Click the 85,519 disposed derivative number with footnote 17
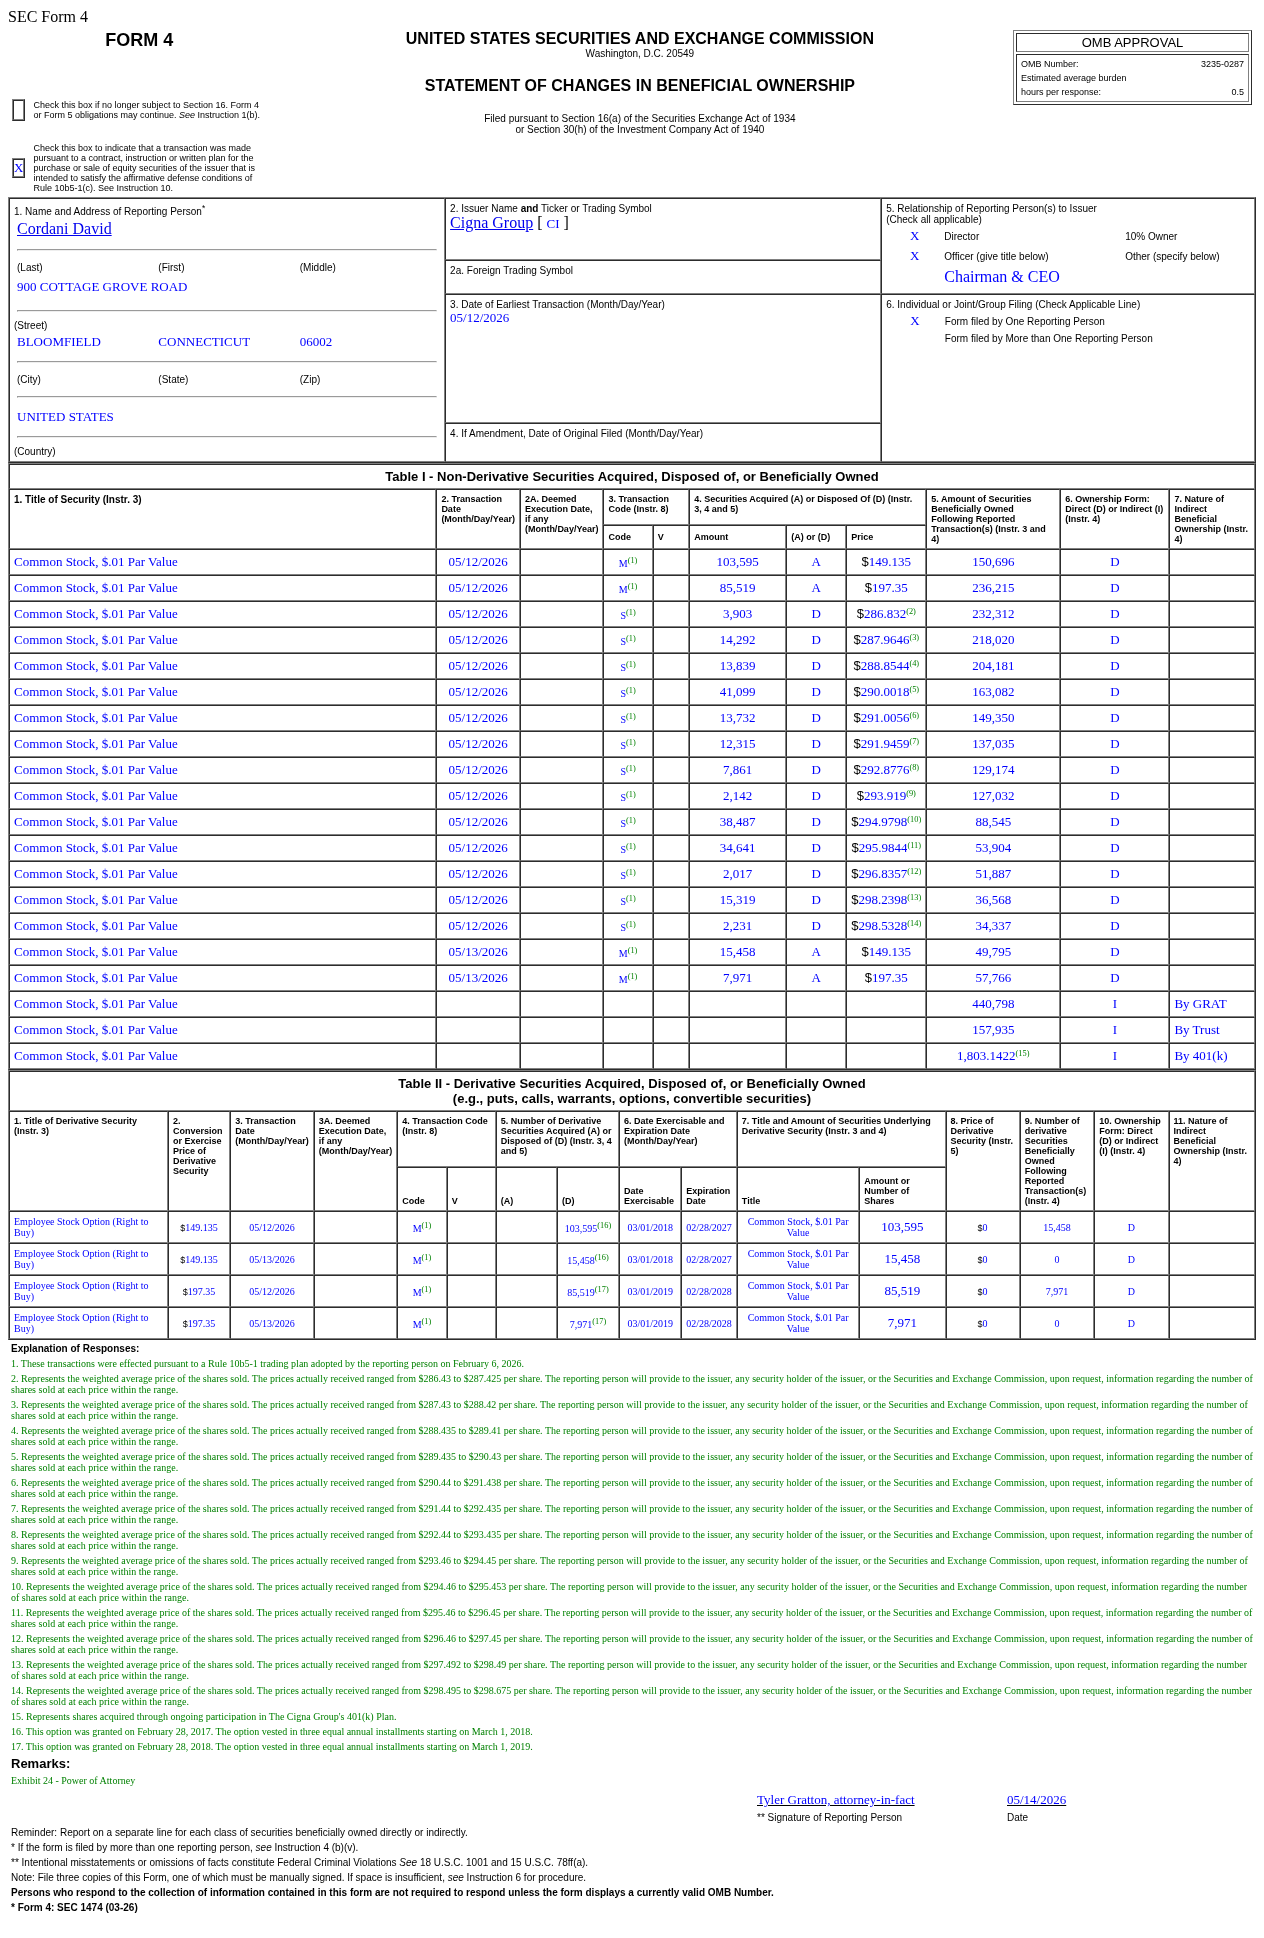The height and width of the screenshot is (1938, 1264). coord(588,1291)
